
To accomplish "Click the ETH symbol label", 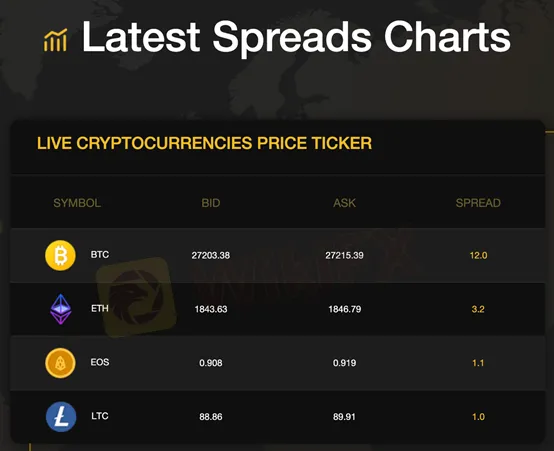I will pyautogui.click(x=100, y=309).
